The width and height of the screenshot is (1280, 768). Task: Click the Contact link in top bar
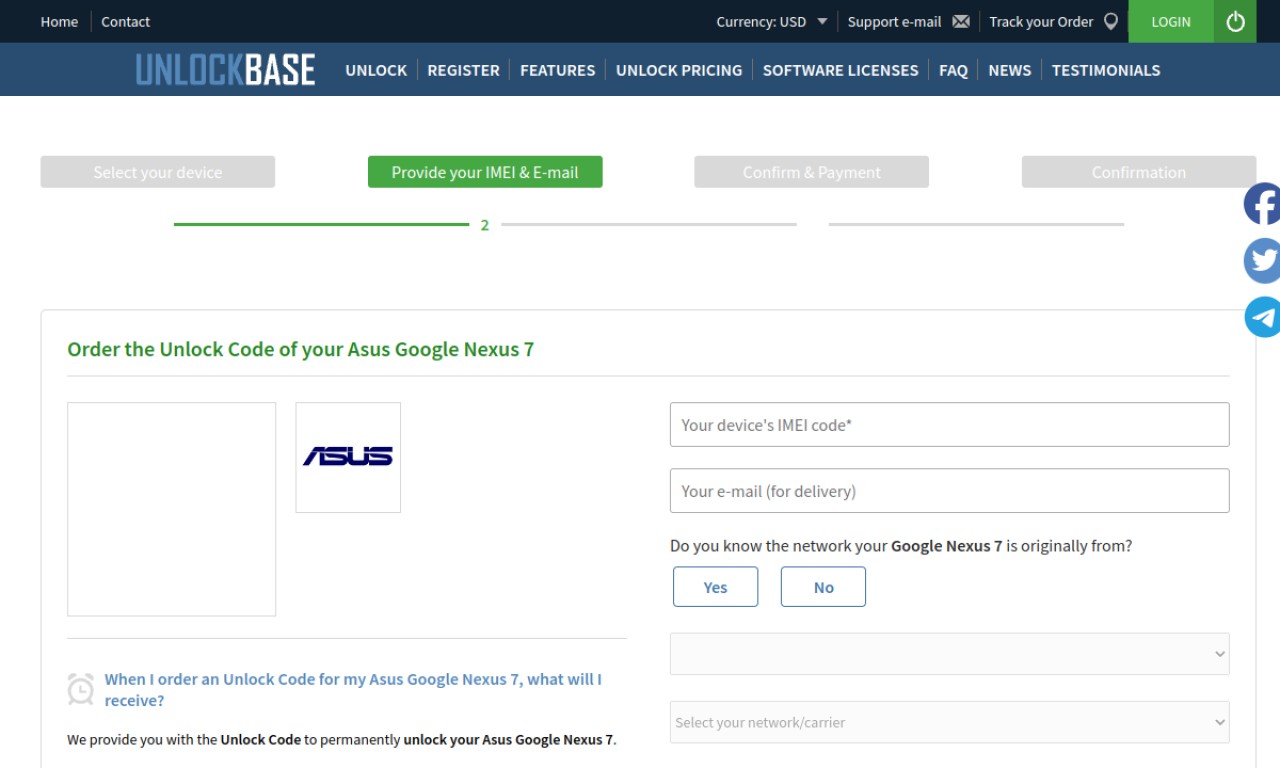coord(125,21)
